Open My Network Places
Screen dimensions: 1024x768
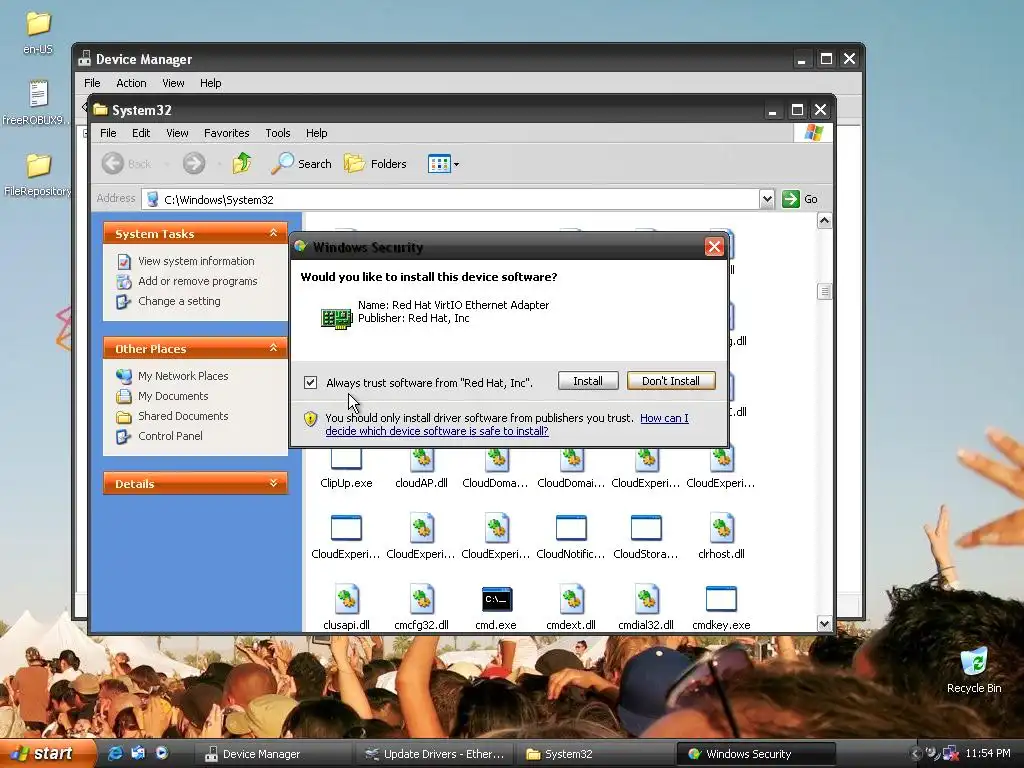click(183, 376)
